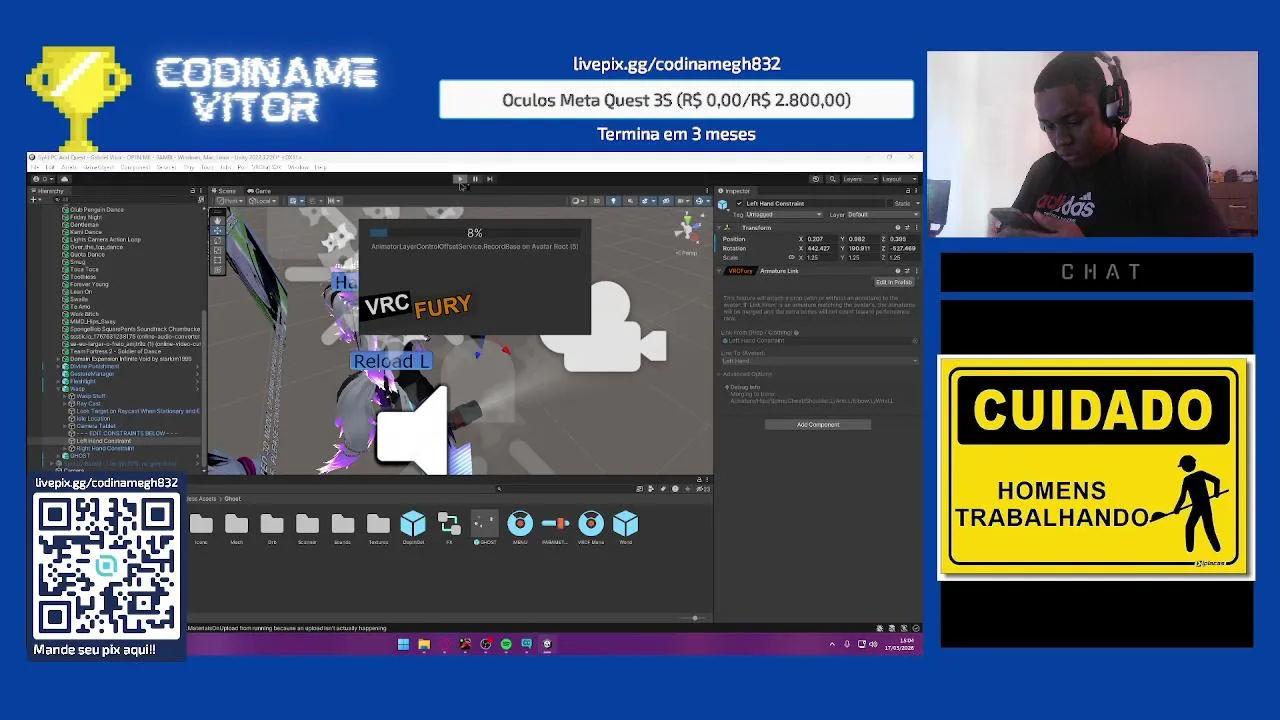The height and width of the screenshot is (720, 1280).
Task: Select the DepthGet prefab asset
Action: [413, 527]
